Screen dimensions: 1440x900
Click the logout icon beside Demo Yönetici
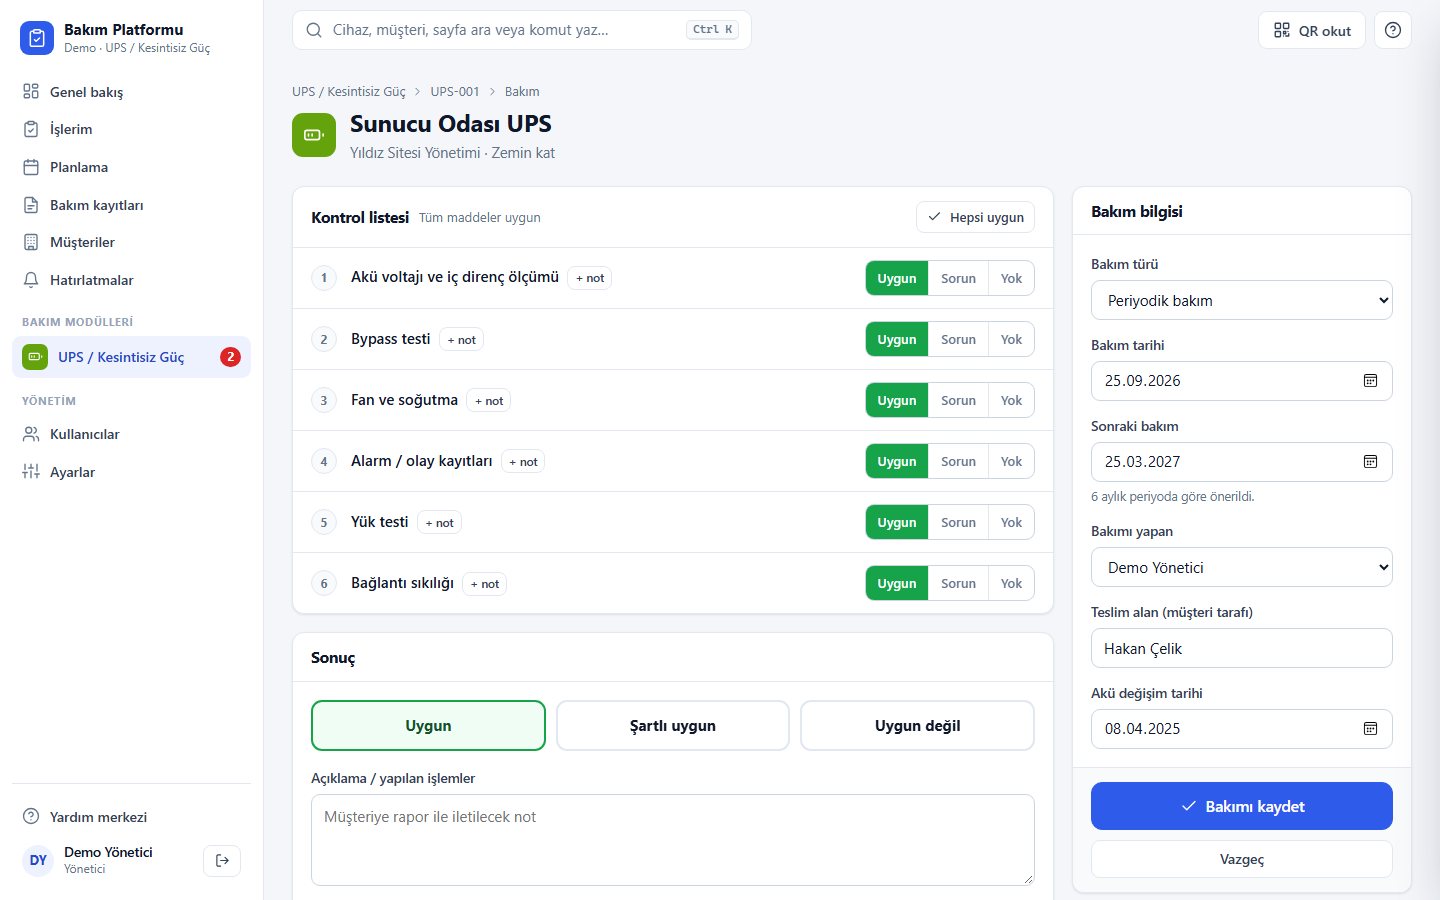click(x=222, y=860)
